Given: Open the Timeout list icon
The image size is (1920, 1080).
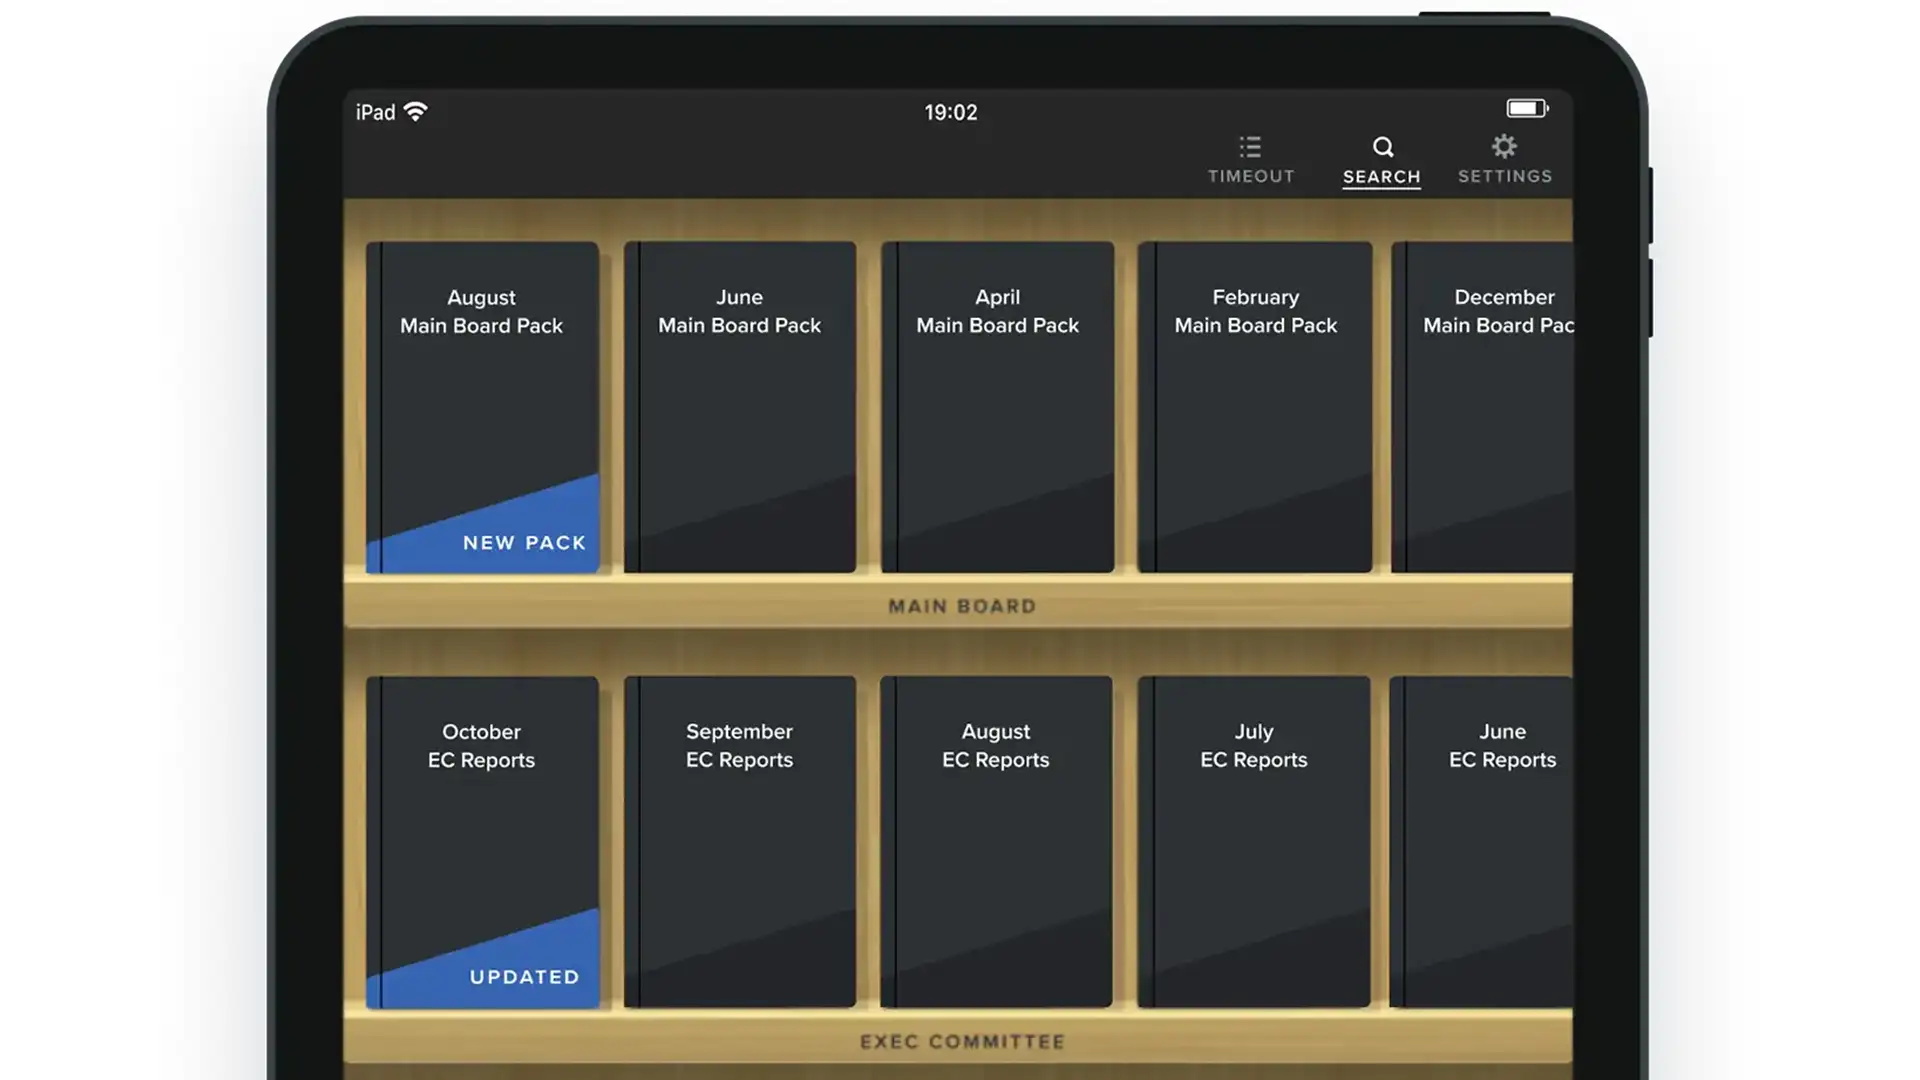Looking at the screenshot, I should coord(1250,148).
